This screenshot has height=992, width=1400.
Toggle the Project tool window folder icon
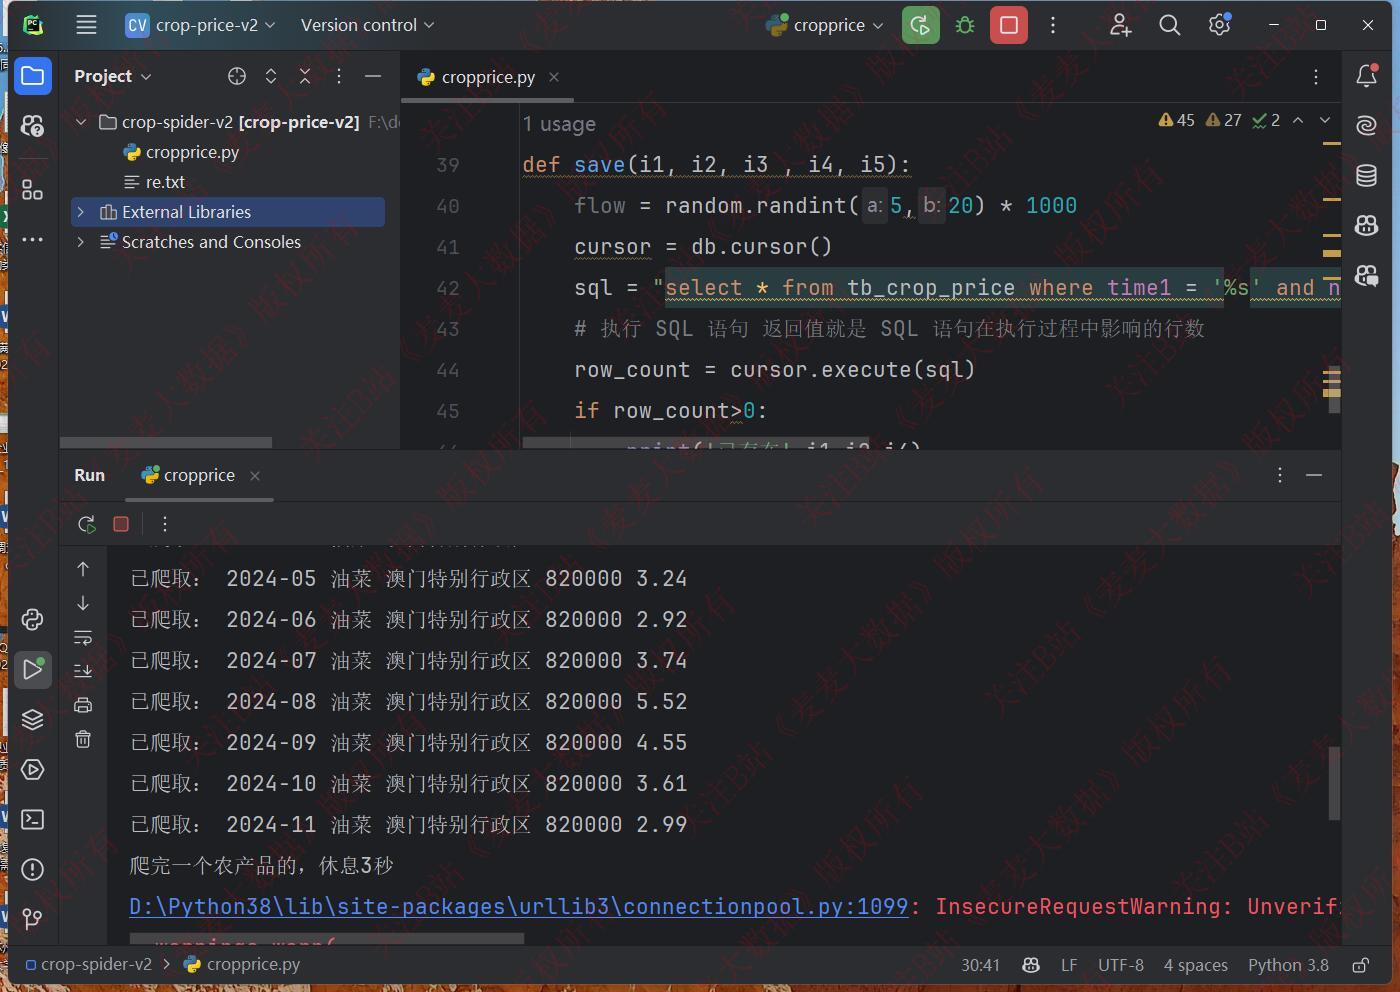tap(32, 76)
